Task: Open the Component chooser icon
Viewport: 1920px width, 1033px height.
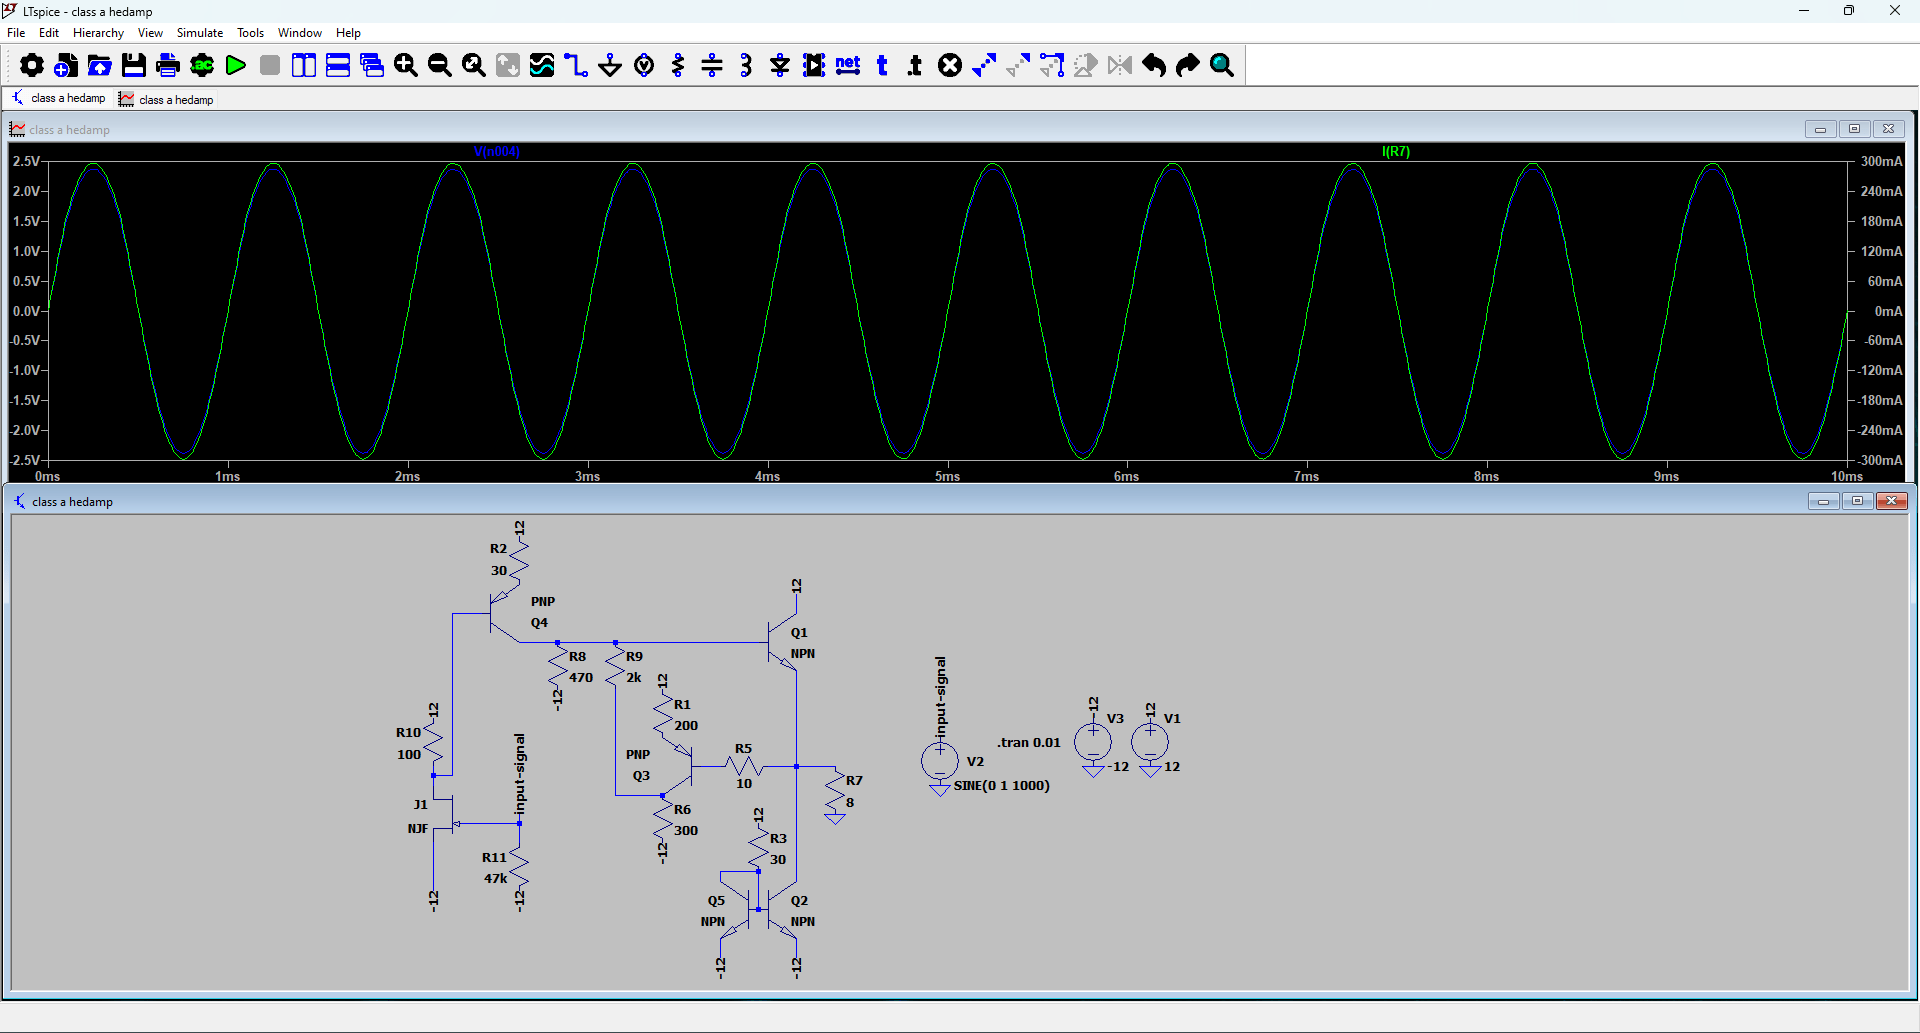Action: 814,66
